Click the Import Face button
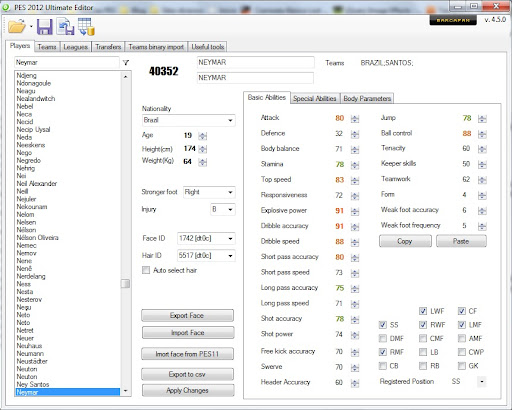 click(188, 333)
